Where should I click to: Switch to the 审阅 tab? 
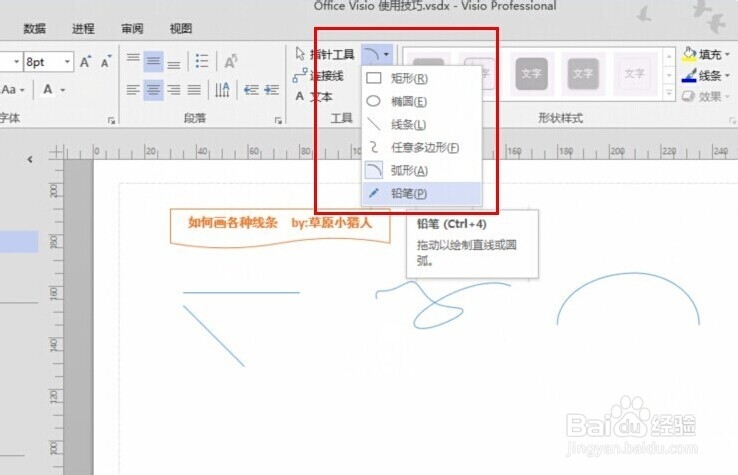(x=132, y=29)
